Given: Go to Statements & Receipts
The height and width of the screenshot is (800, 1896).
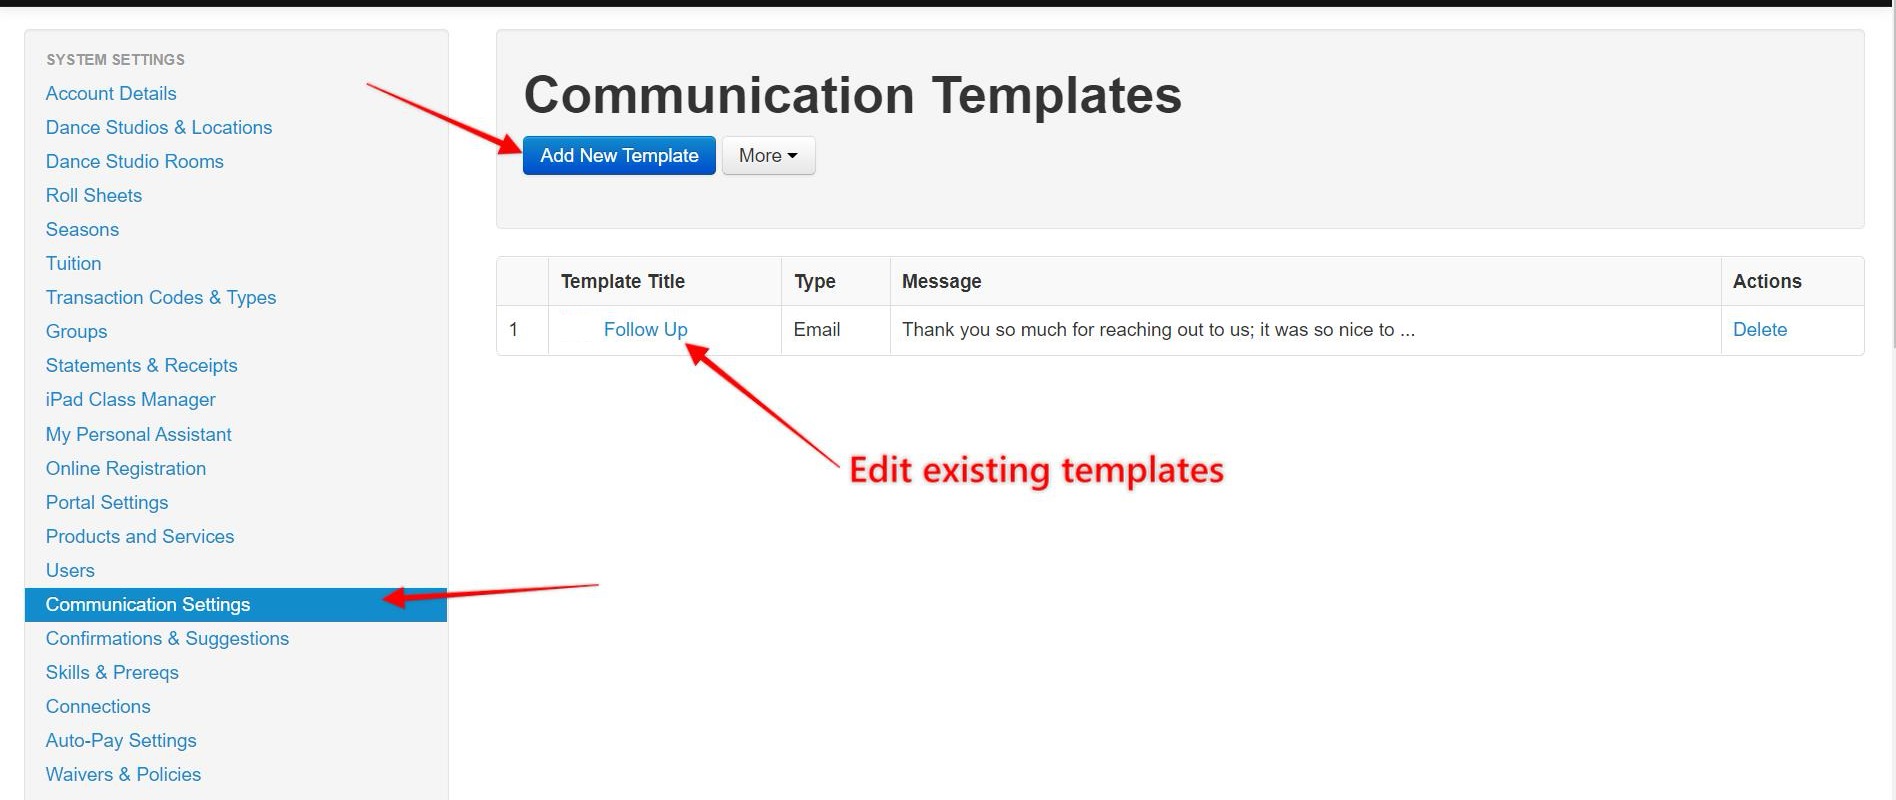Looking at the screenshot, I should click(141, 365).
